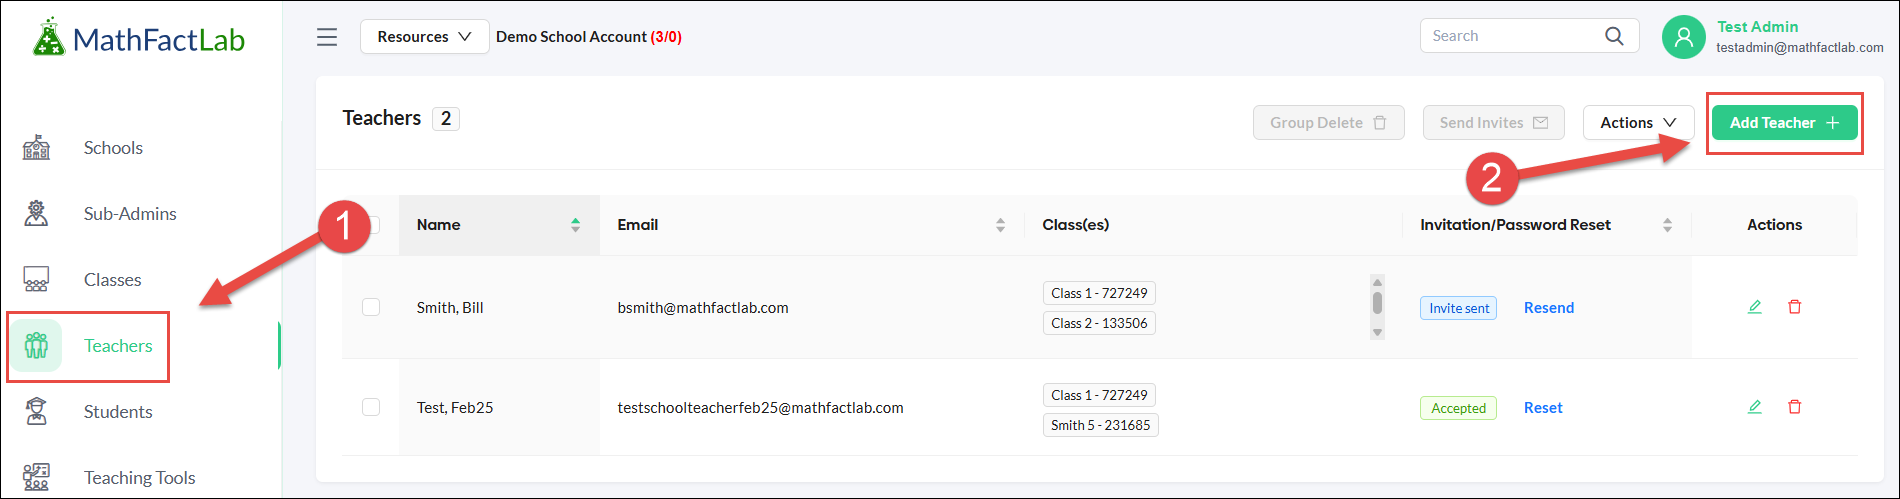Open the Test Admin profile avatar
The image size is (1900, 499).
(1683, 37)
